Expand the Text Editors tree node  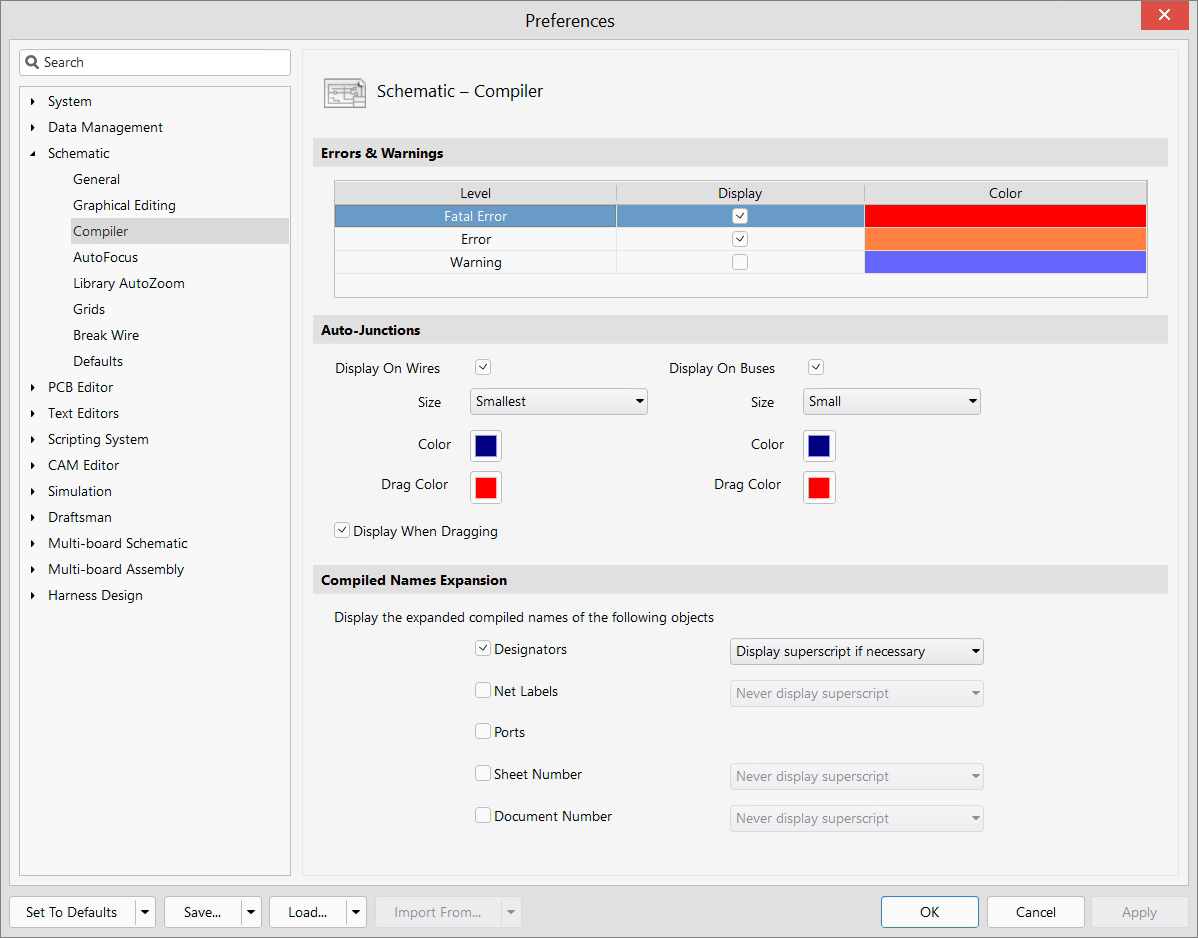click(x=33, y=413)
